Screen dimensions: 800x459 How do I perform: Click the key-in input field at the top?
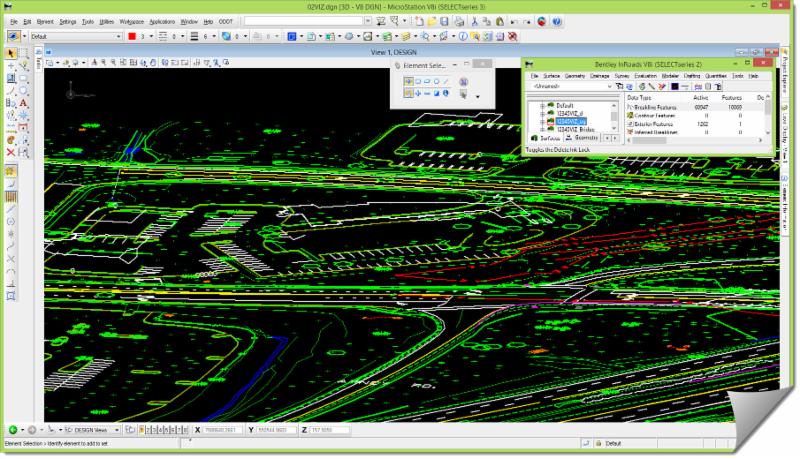[304, 21]
